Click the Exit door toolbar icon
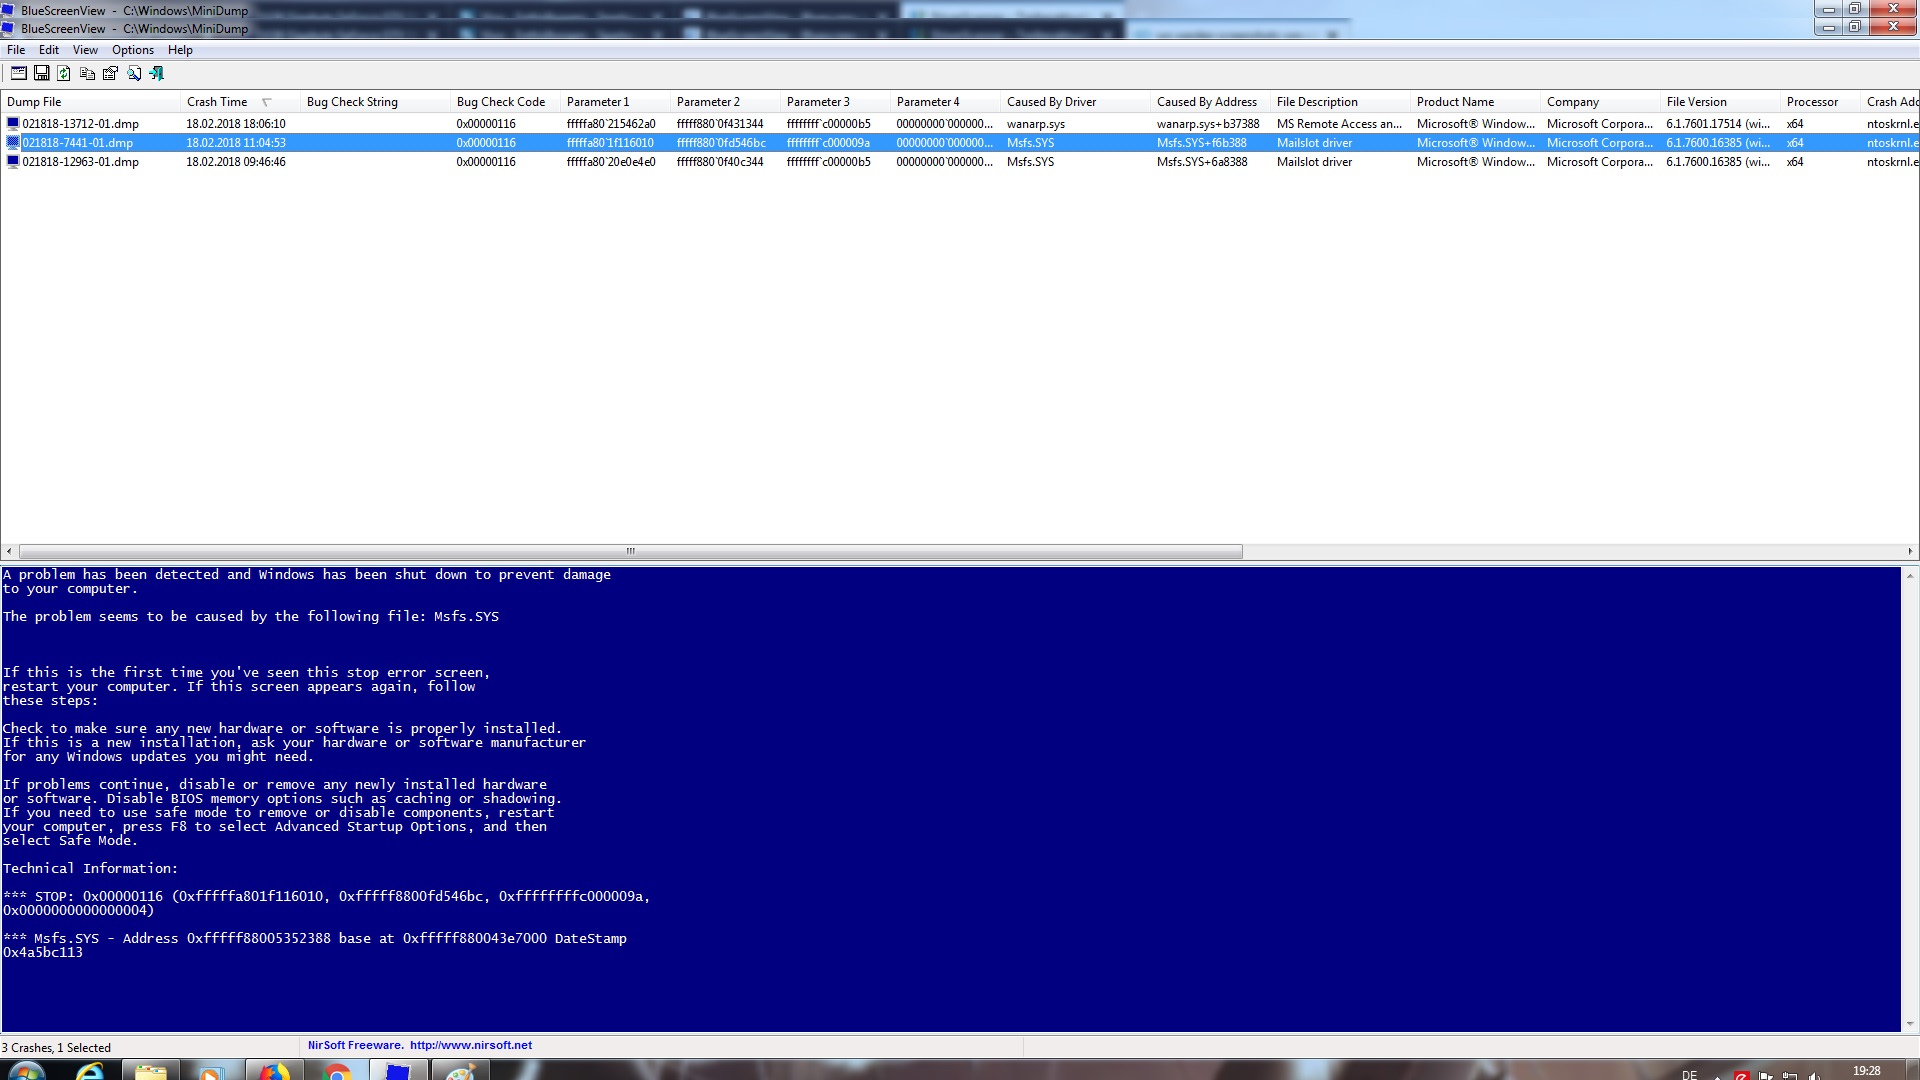Image resolution: width=1920 pixels, height=1080 pixels. pos(157,73)
